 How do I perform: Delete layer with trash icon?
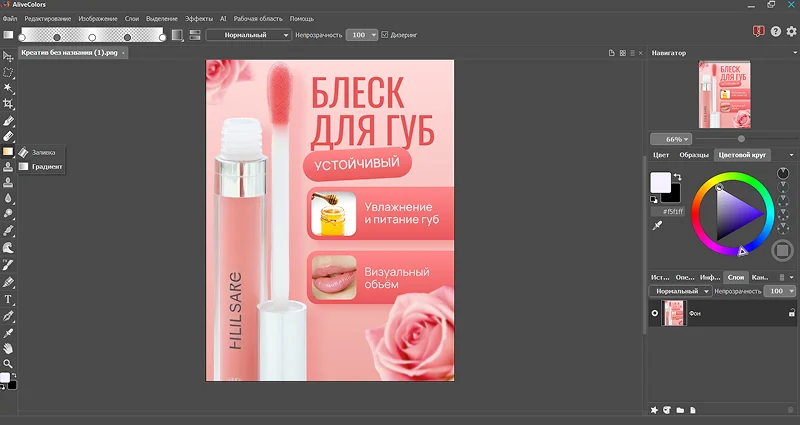[x=791, y=410]
